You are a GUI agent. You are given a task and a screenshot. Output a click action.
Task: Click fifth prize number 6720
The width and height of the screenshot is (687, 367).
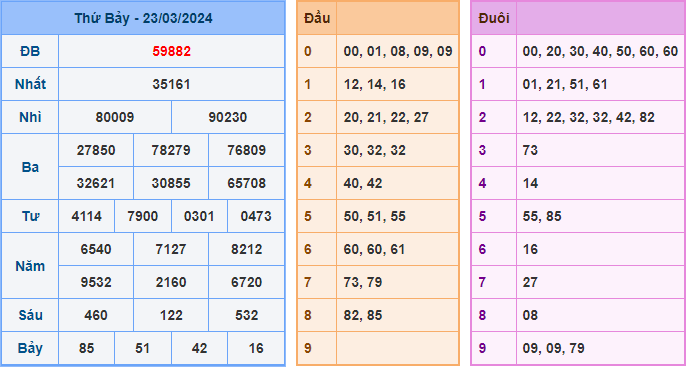(246, 282)
